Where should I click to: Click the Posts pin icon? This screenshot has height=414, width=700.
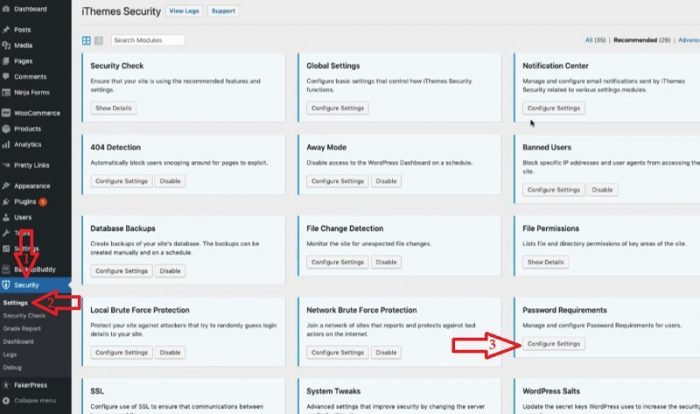point(6,29)
